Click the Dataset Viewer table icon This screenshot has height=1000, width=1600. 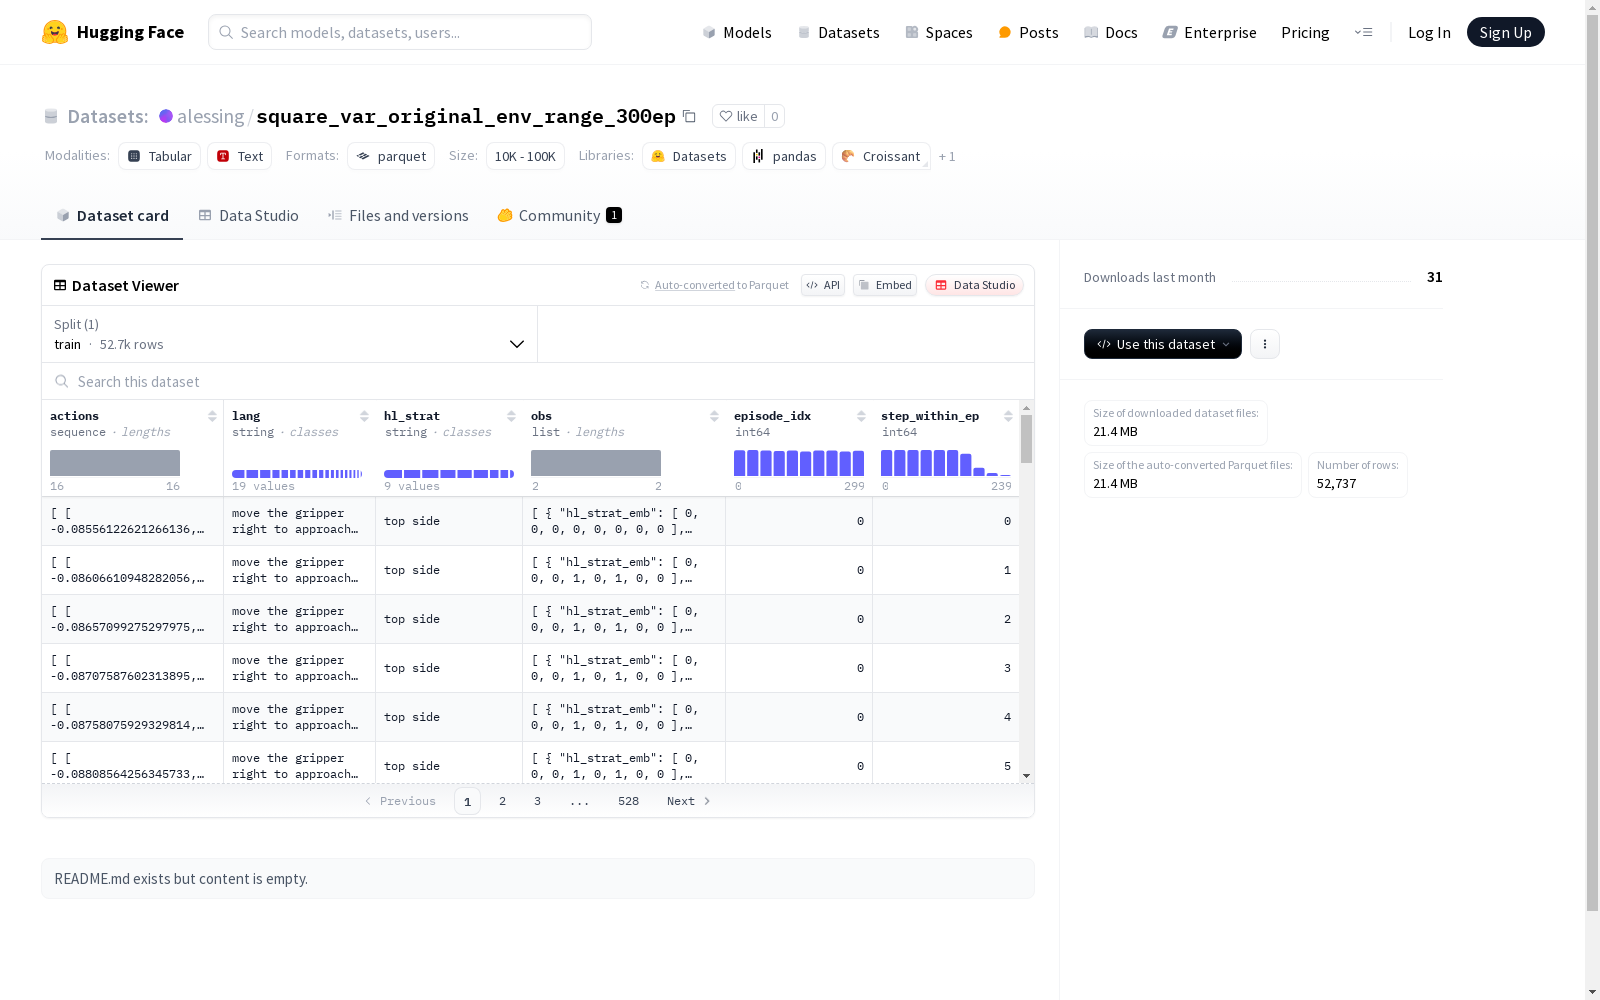click(60, 285)
